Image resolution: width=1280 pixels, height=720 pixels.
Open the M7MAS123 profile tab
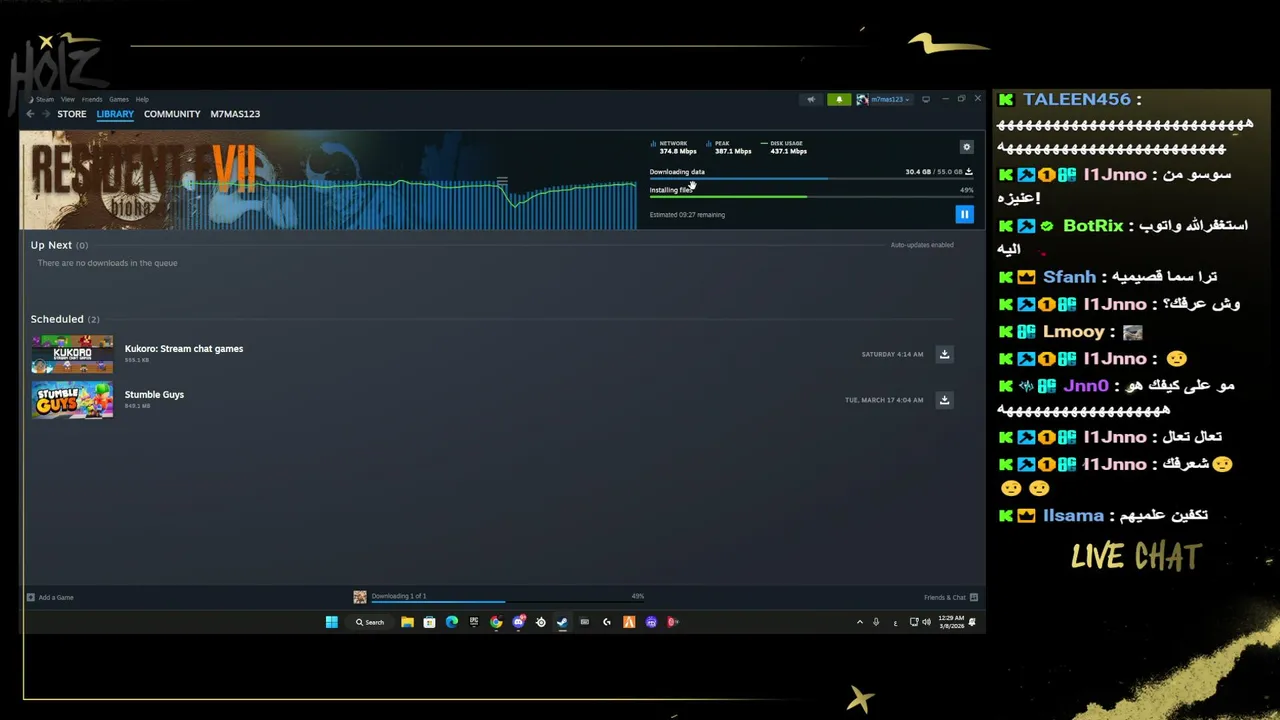point(235,114)
